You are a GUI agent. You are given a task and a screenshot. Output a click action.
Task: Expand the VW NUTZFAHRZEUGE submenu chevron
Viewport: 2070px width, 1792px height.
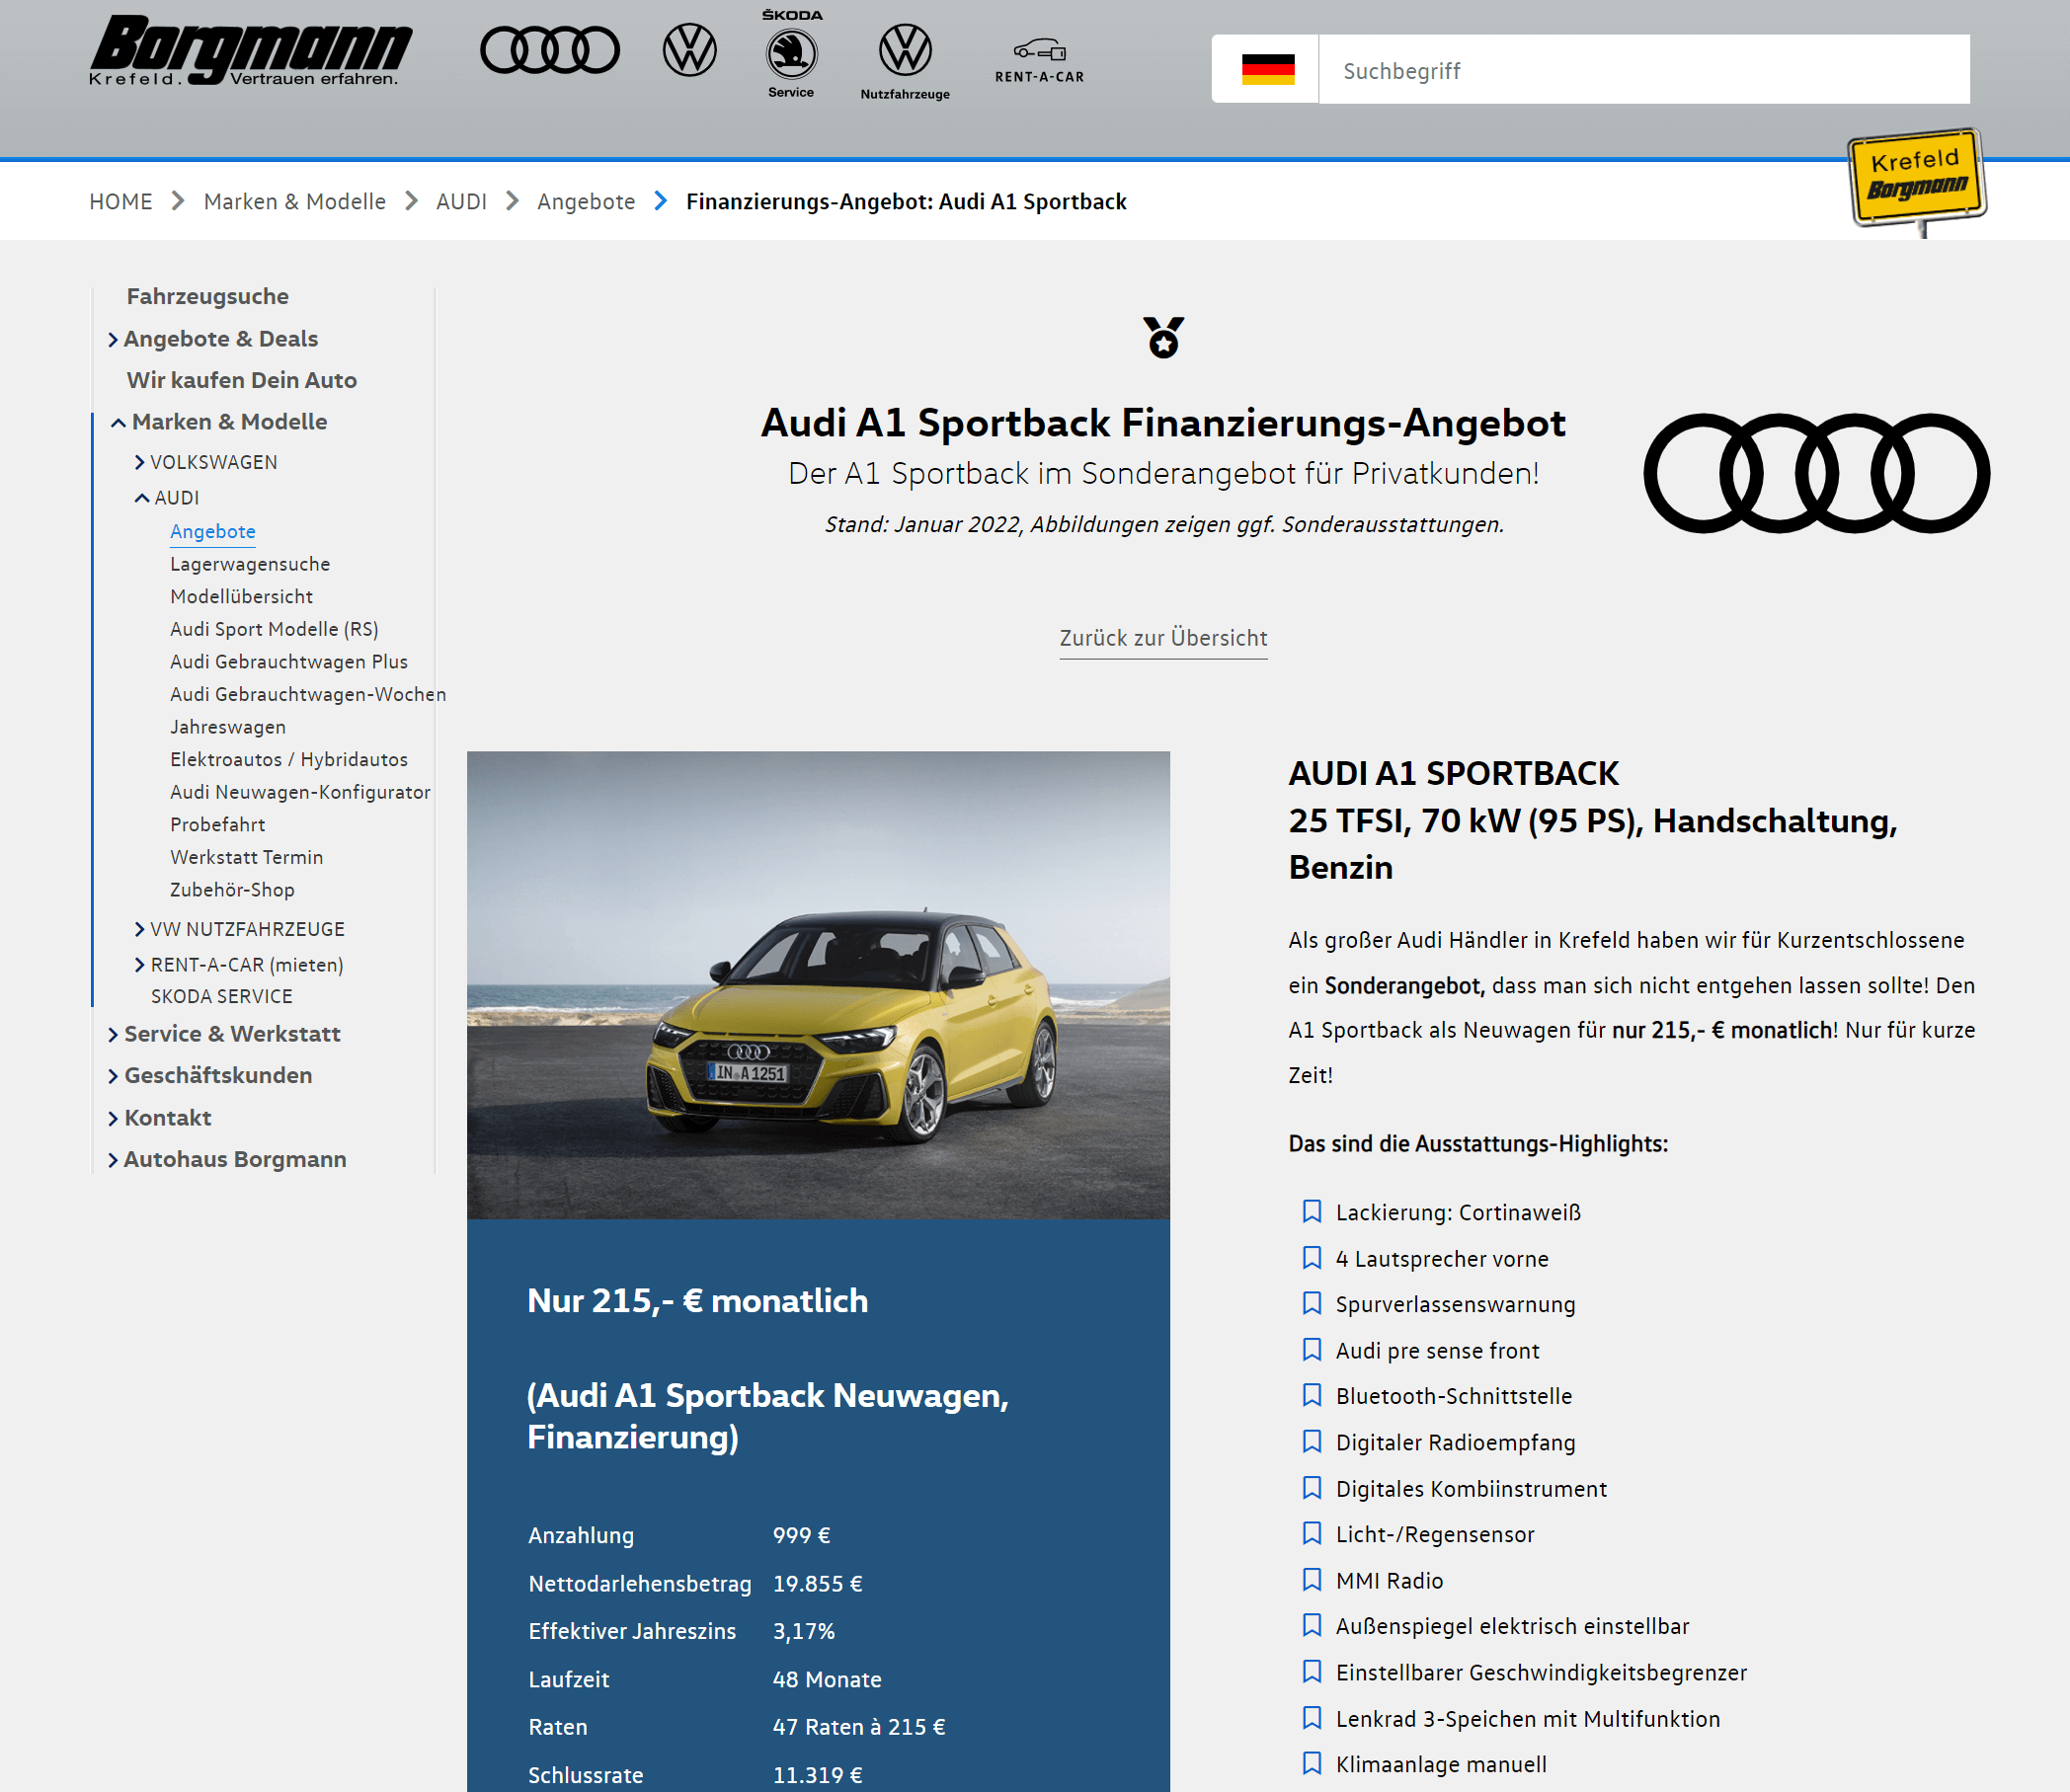(x=140, y=929)
